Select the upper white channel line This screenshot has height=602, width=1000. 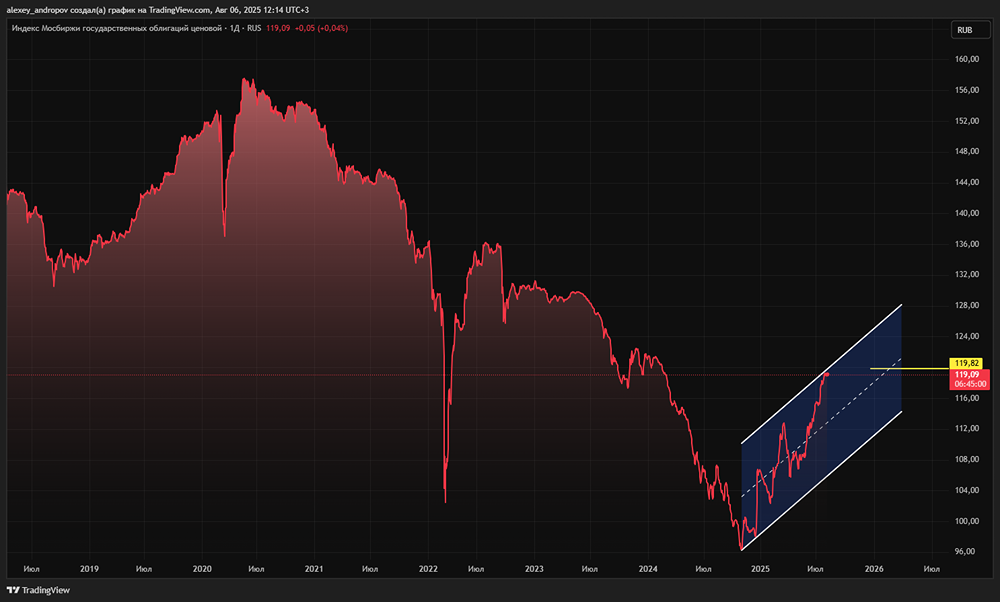(821, 374)
